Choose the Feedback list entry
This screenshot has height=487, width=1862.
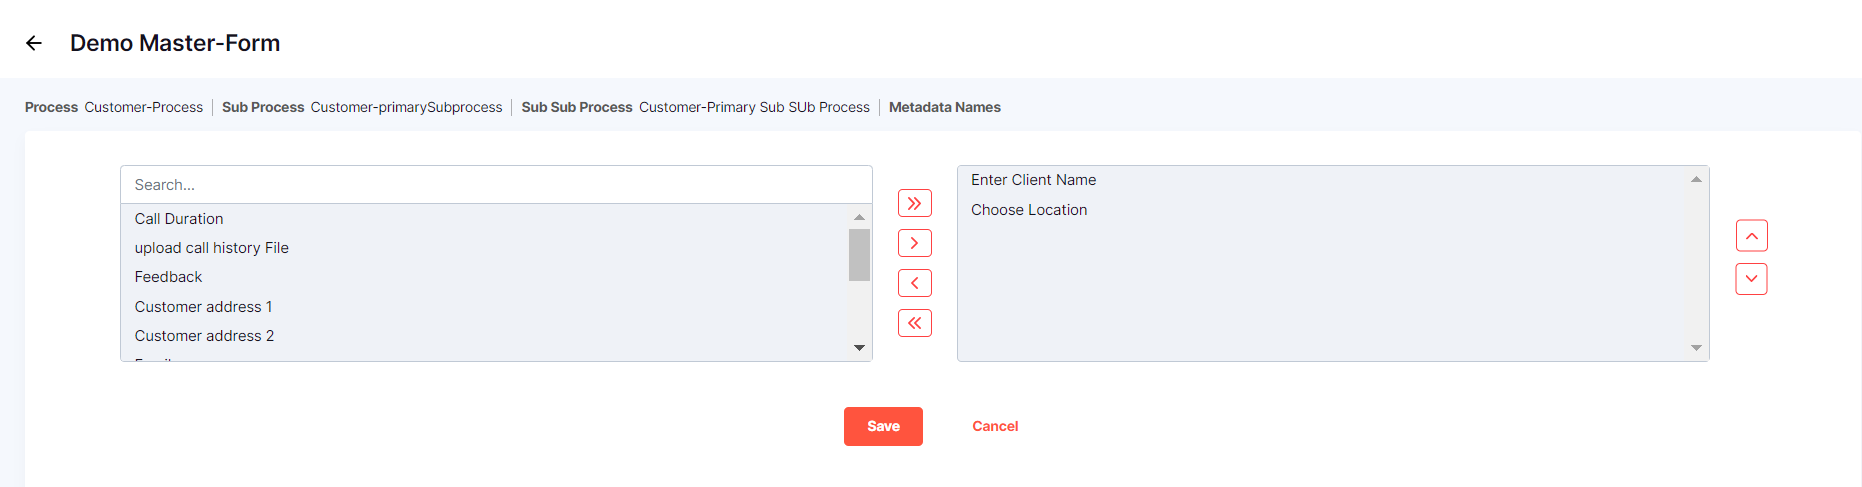(x=169, y=277)
